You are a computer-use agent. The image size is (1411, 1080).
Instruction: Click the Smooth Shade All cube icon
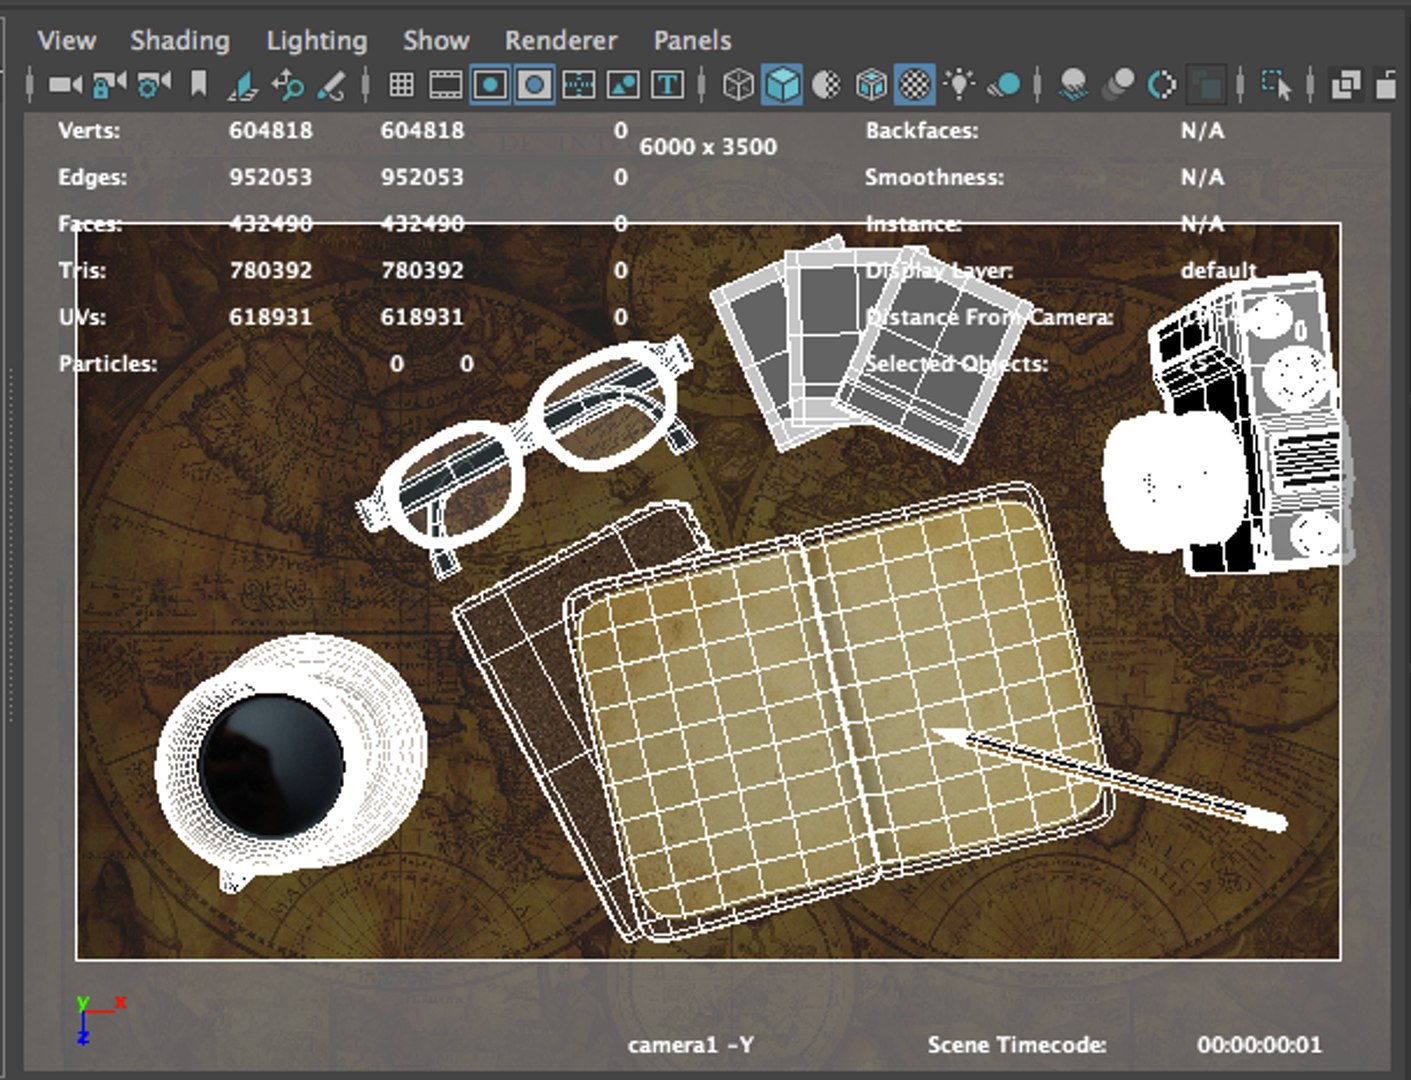point(782,85)
